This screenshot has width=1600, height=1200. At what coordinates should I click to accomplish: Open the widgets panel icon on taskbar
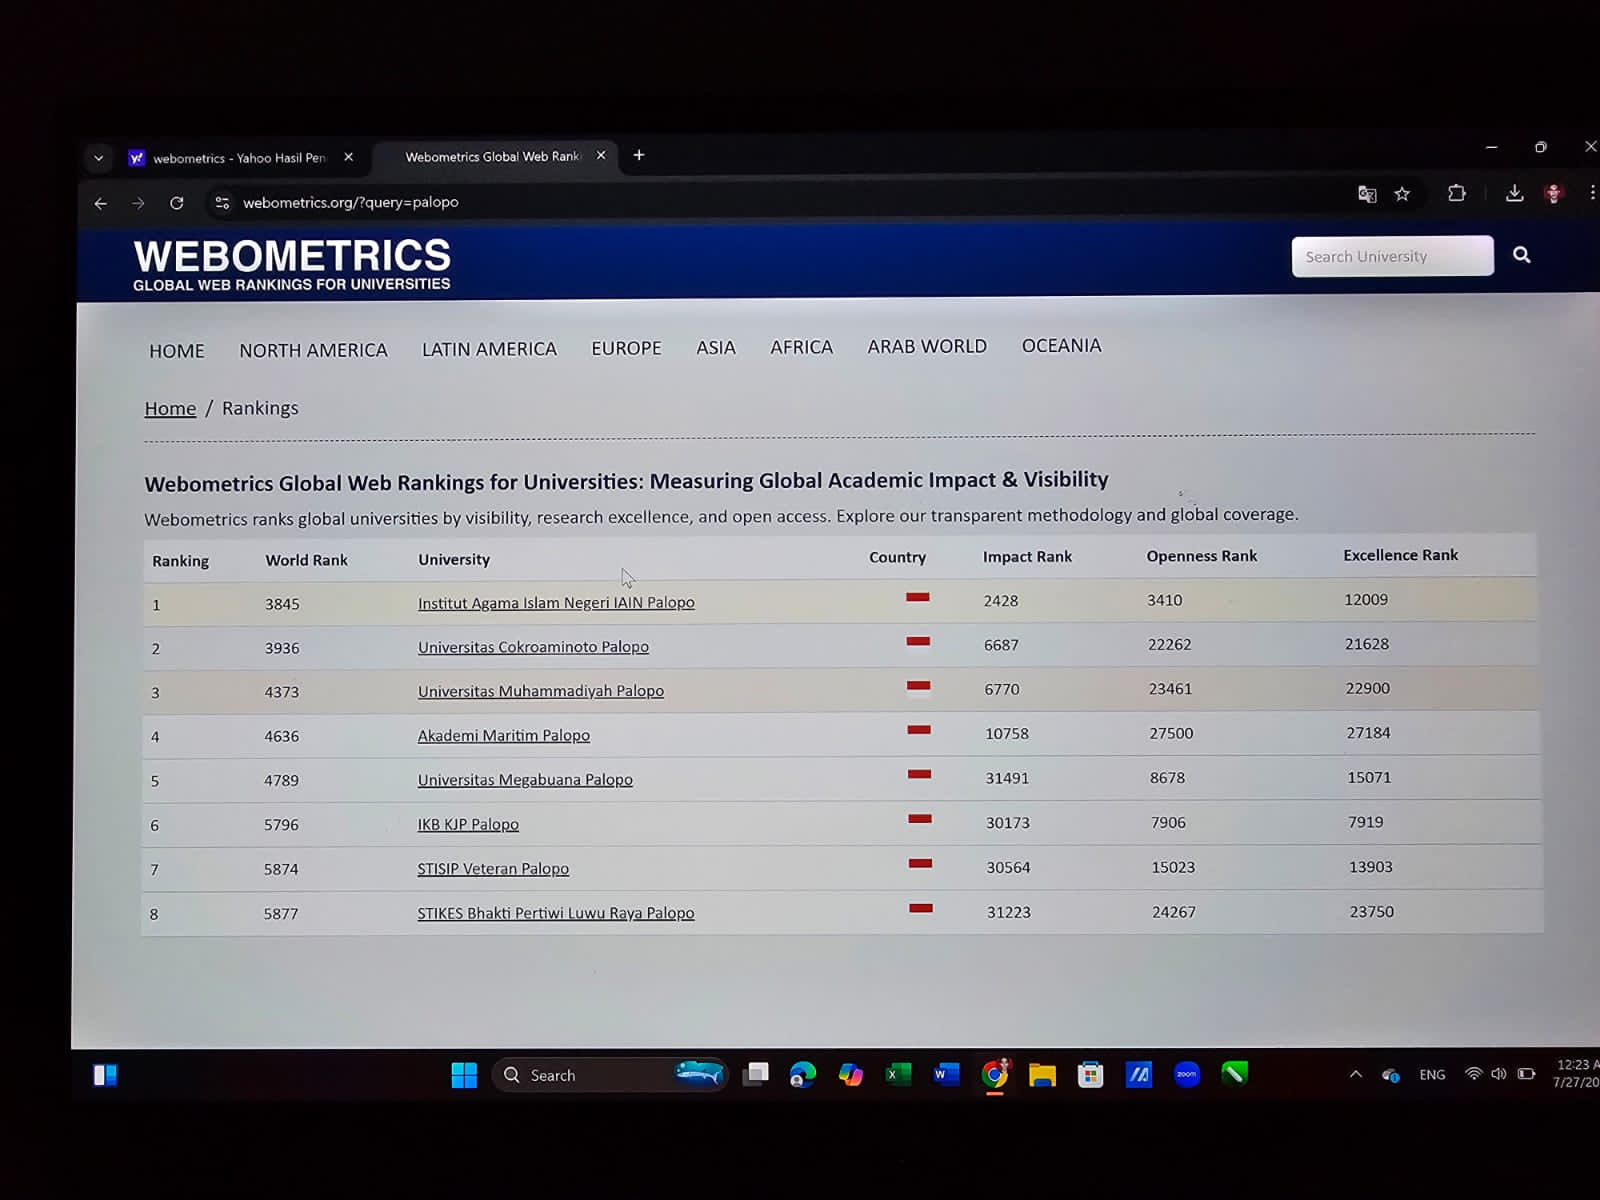pyautogui.click(x=105, y=1075)
